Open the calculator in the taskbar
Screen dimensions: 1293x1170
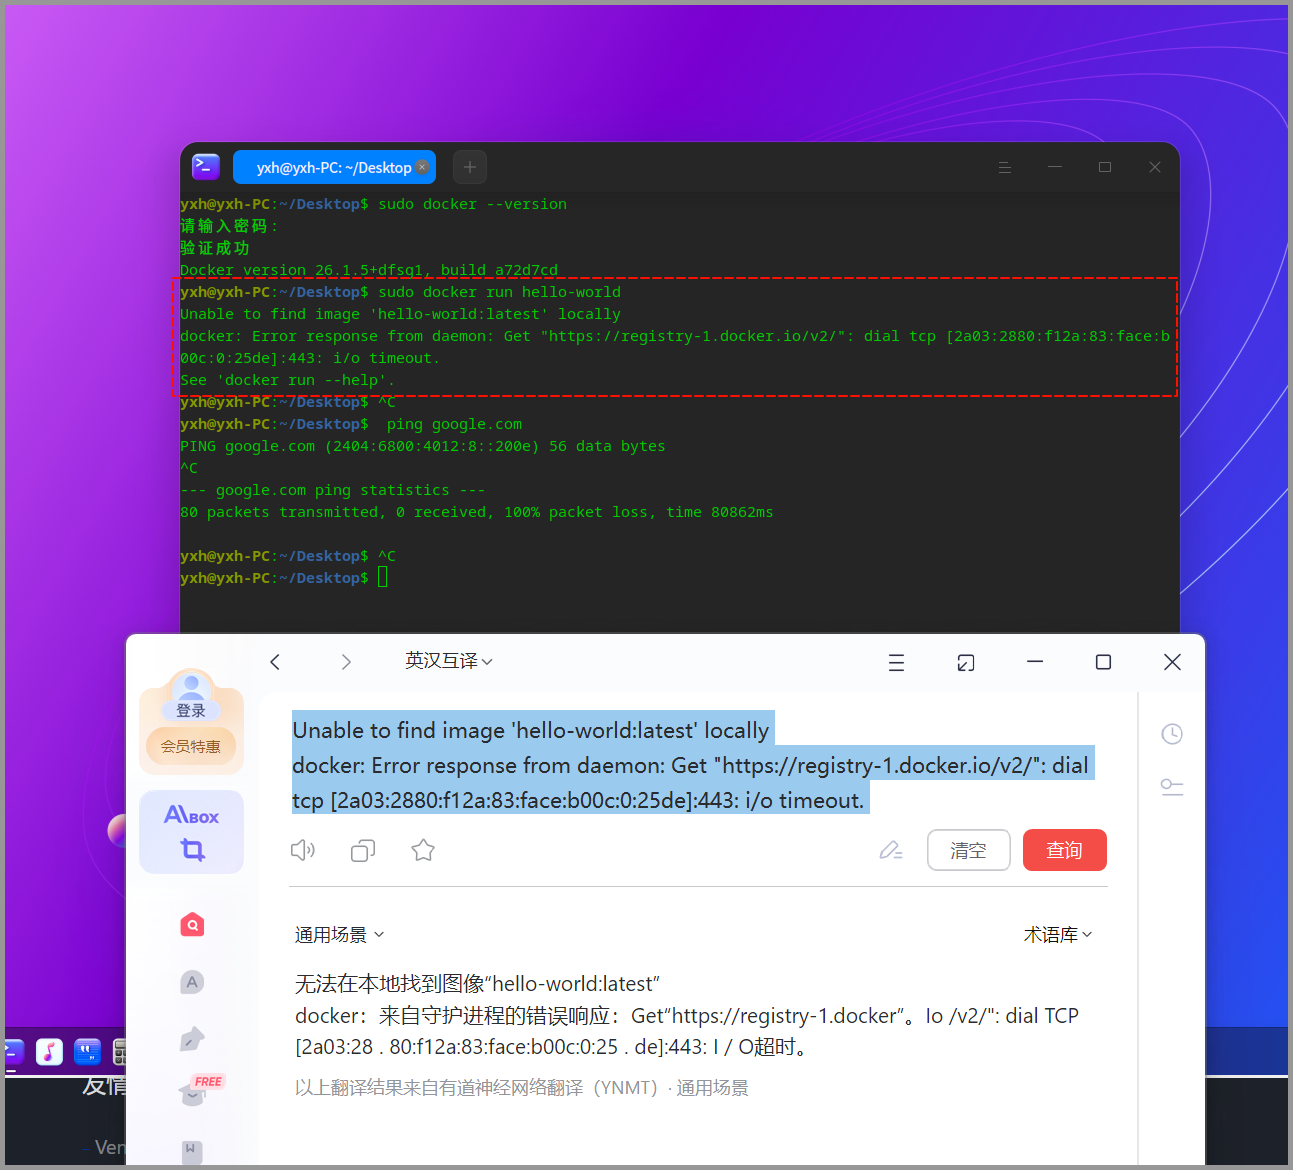120,1051
